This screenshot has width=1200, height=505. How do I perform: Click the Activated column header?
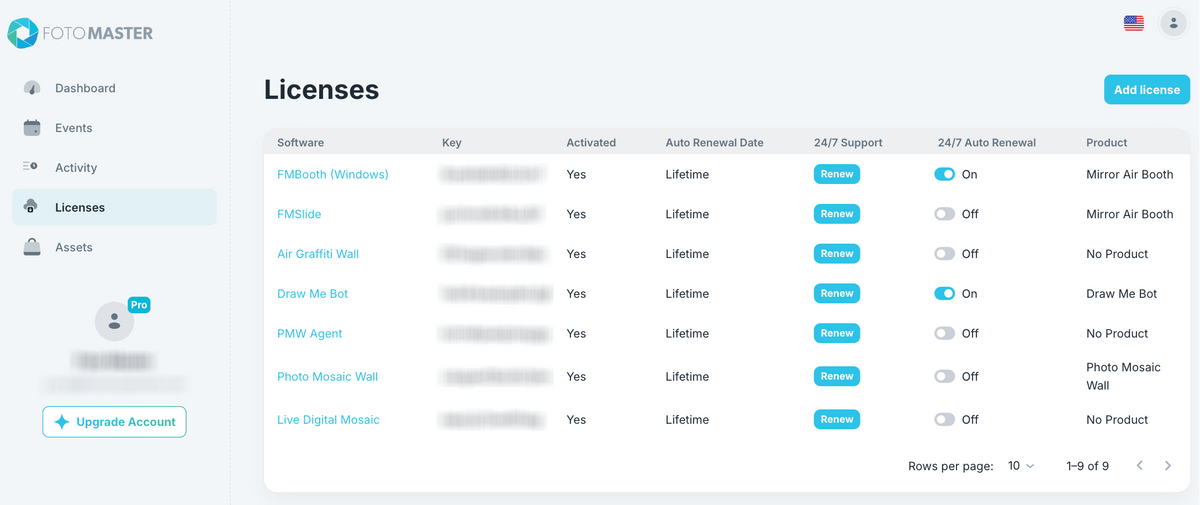pos(591,143)
